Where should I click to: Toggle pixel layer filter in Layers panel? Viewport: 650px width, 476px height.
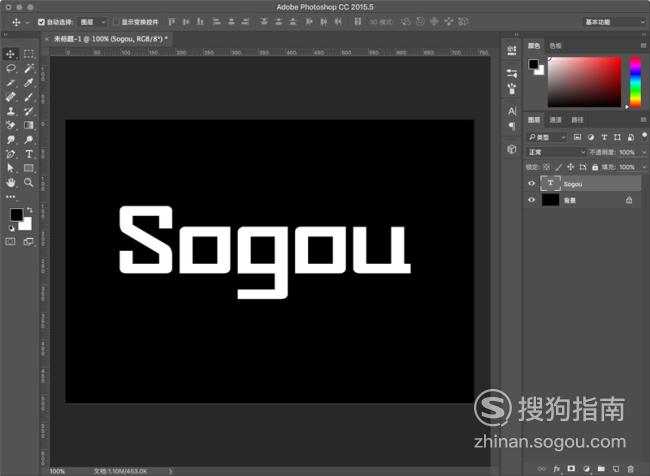577,137
